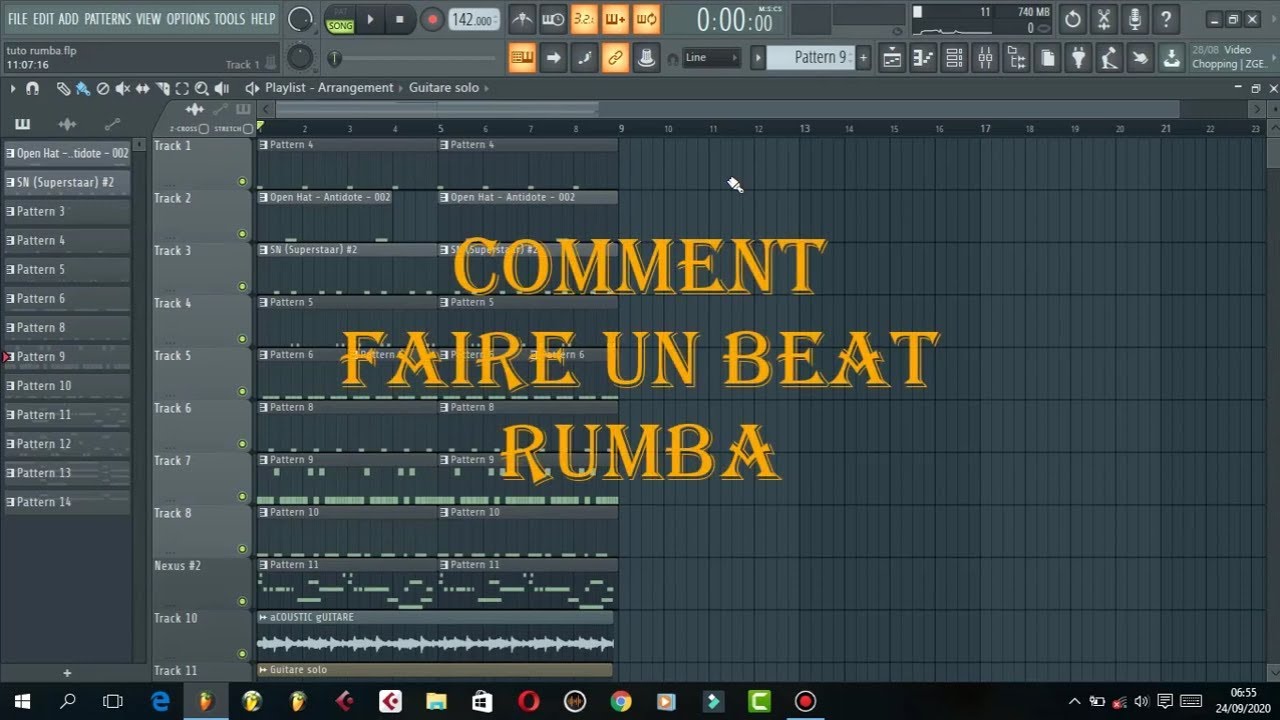Screen dimensions: 1280x720
Task: Open the Channel rack view button
Action: click(954, 58)
